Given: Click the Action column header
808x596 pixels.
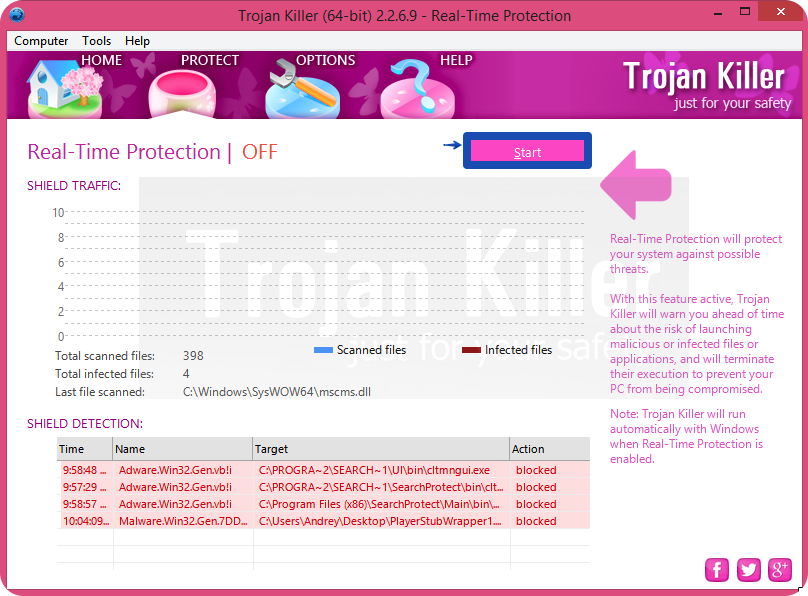Looking at the screenshot, I should (548, 449).
